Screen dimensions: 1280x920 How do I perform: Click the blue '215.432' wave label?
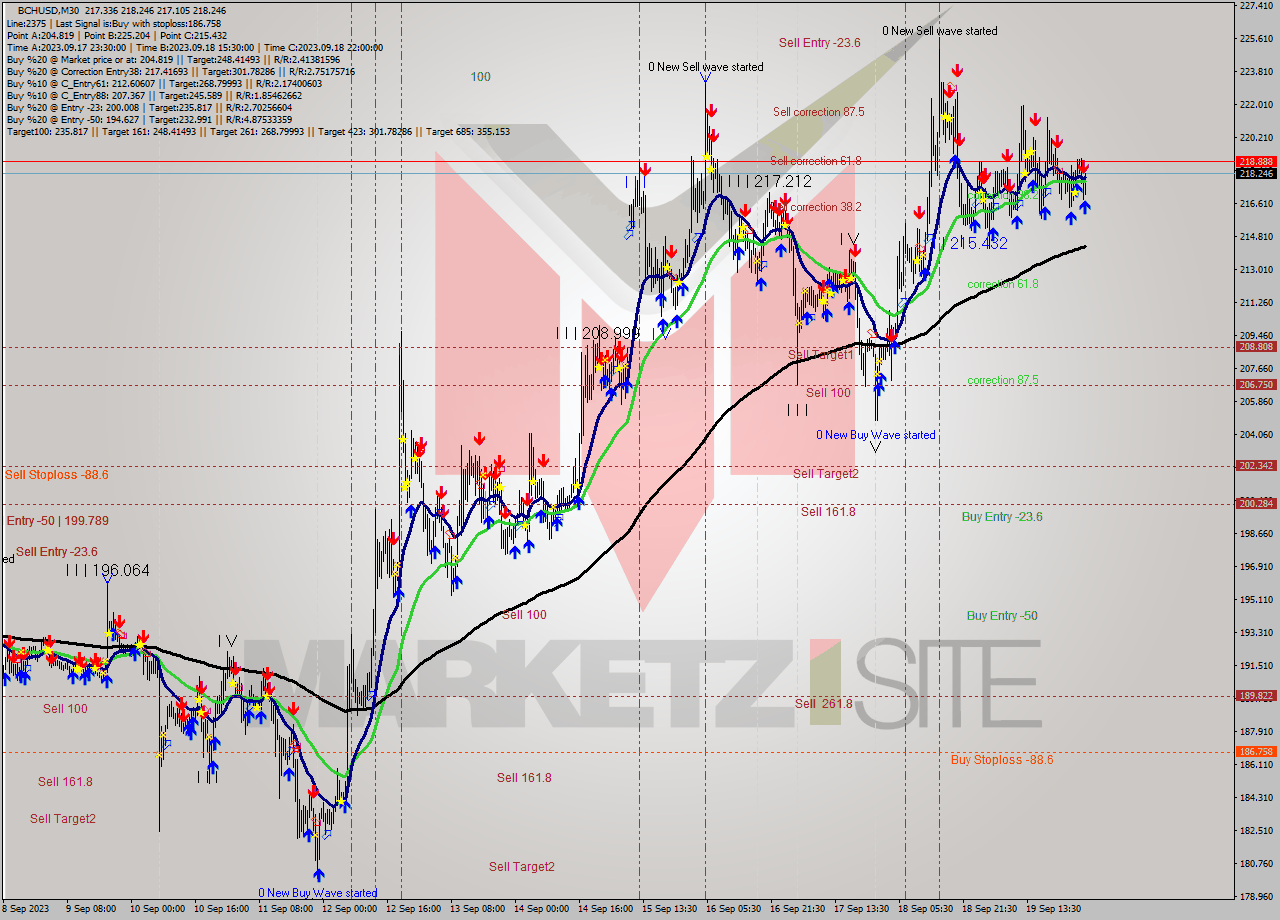(x=979, y=243)
